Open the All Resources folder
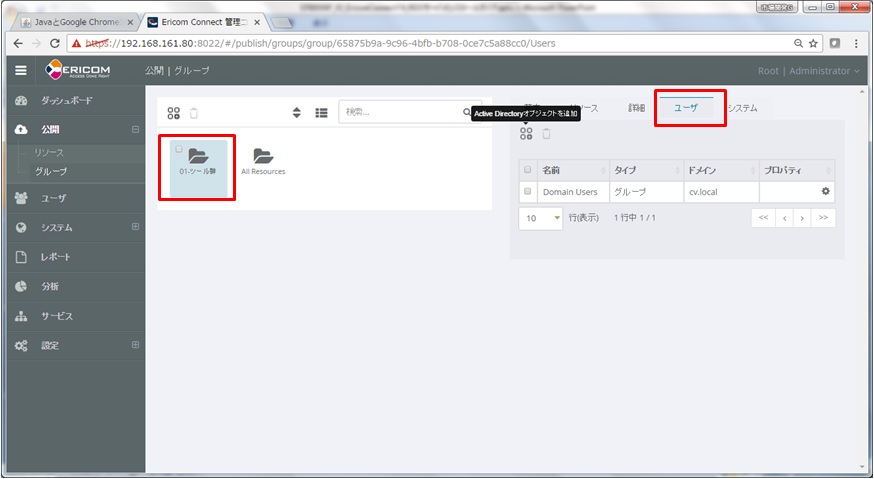This screenshot has width=874, height=479. (x=263, y=161)
